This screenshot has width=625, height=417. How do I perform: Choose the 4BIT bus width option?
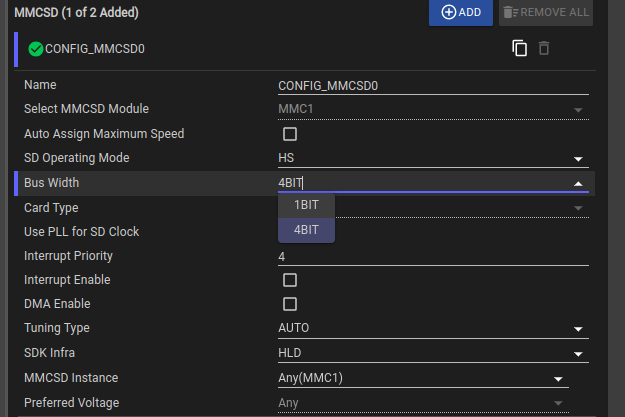tap(306, 230)
